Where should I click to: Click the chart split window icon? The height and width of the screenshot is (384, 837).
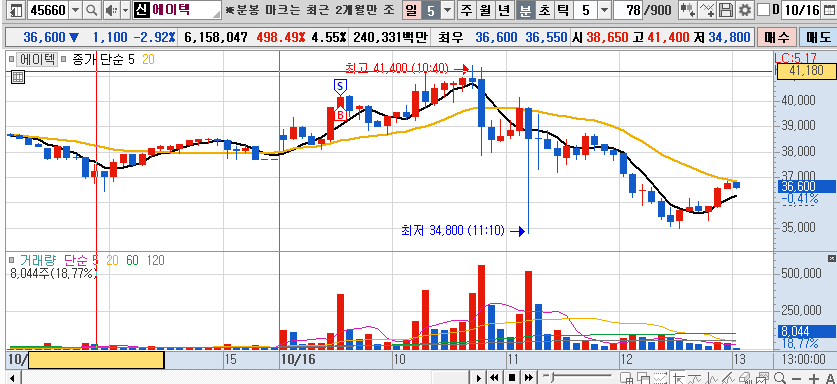(x=626, y=378)
